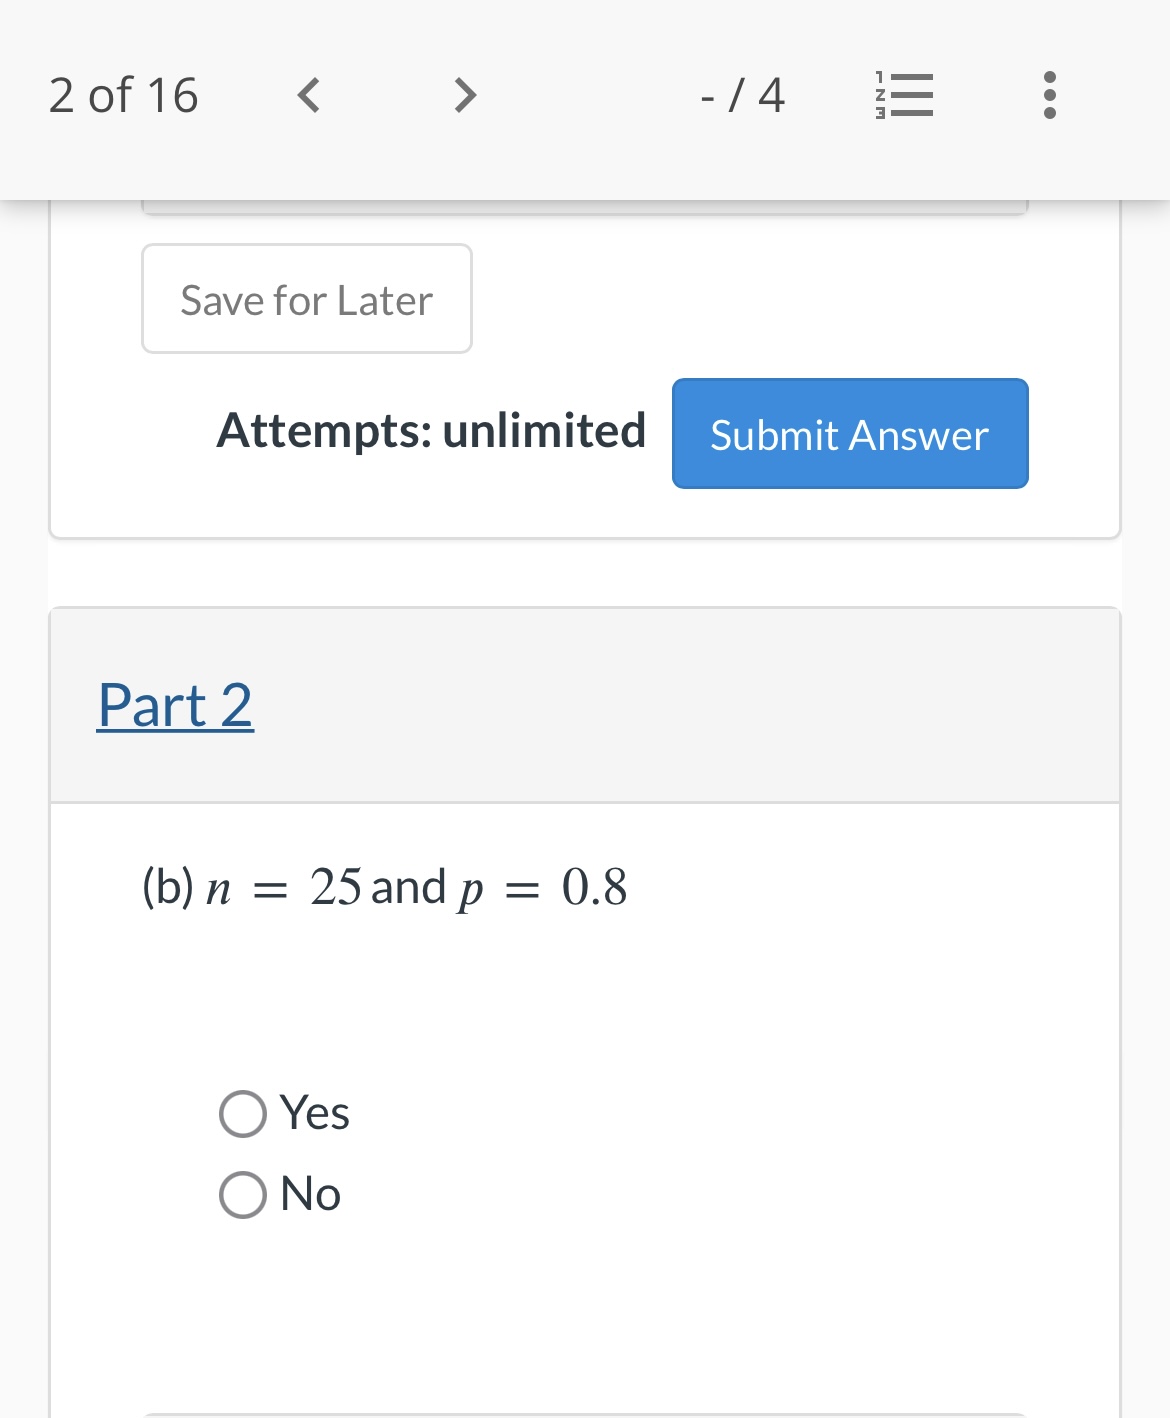View the - / 4 score display
Image resolution: width=1170 pixels, height=1418 pixels.
click(x=741, y=95)
